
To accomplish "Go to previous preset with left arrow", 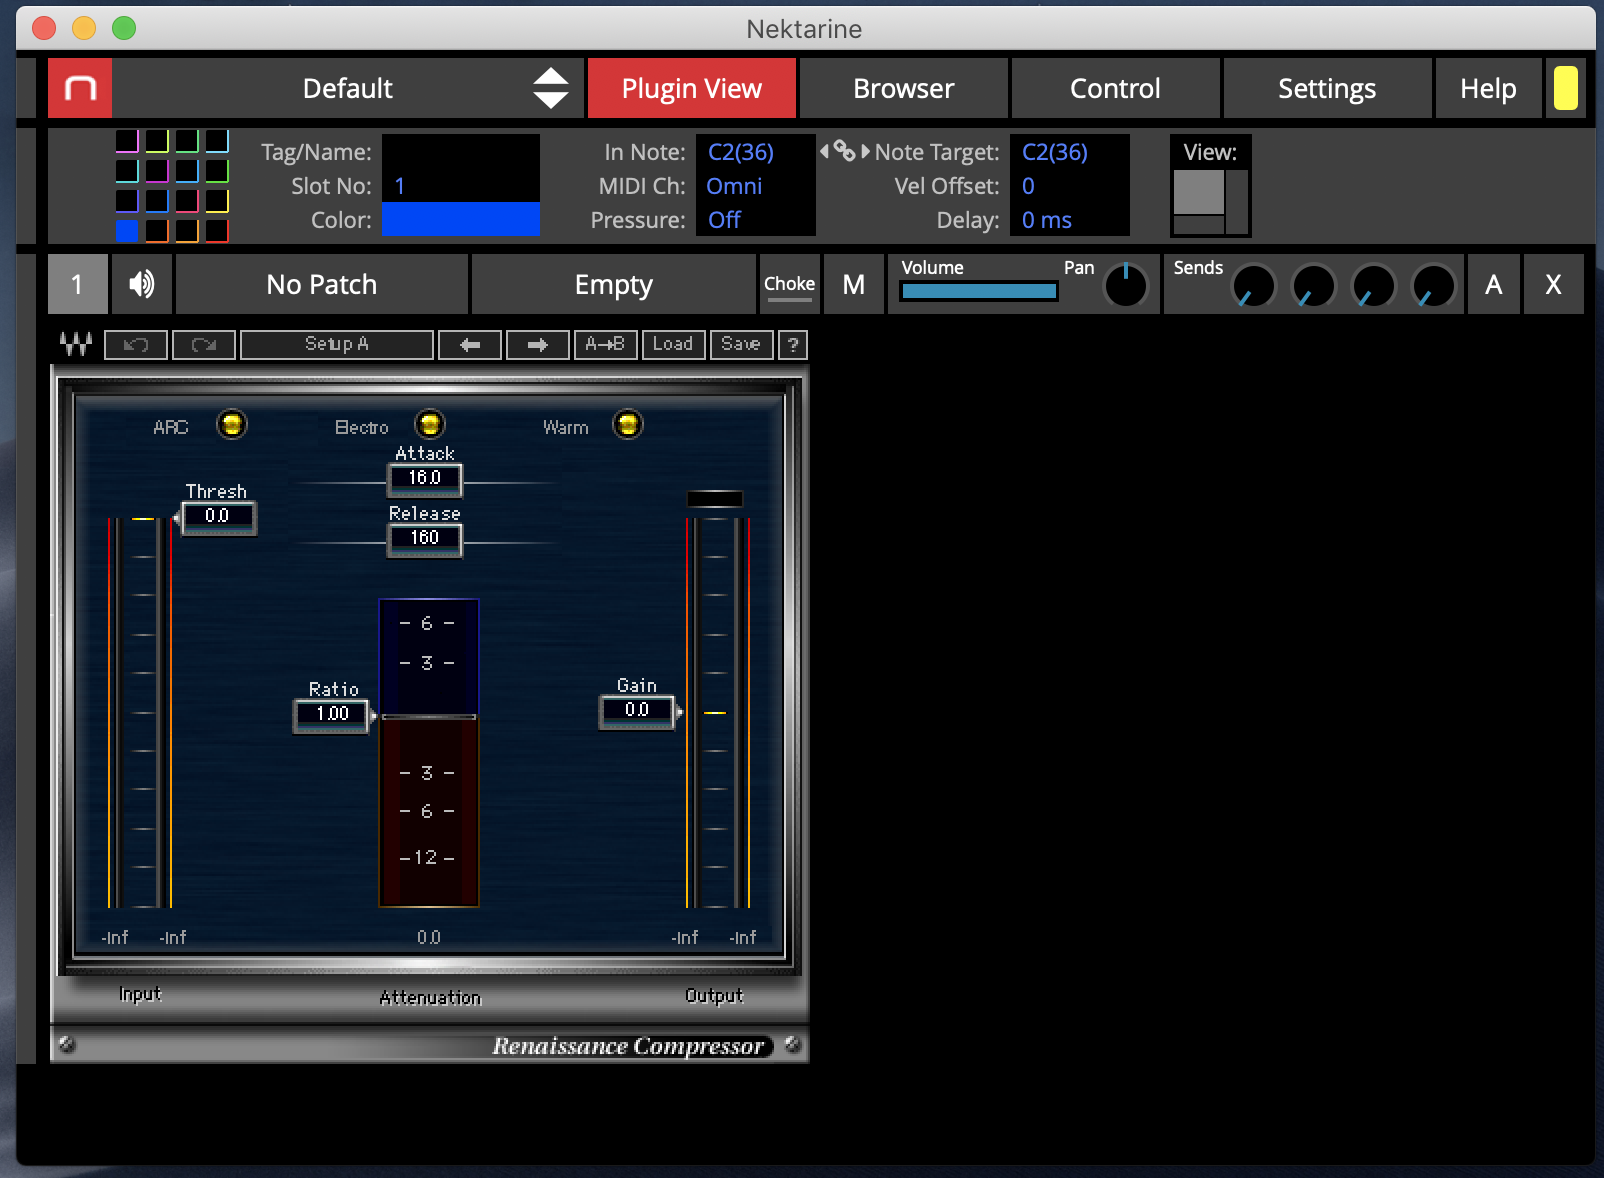I will click(470, 345).
